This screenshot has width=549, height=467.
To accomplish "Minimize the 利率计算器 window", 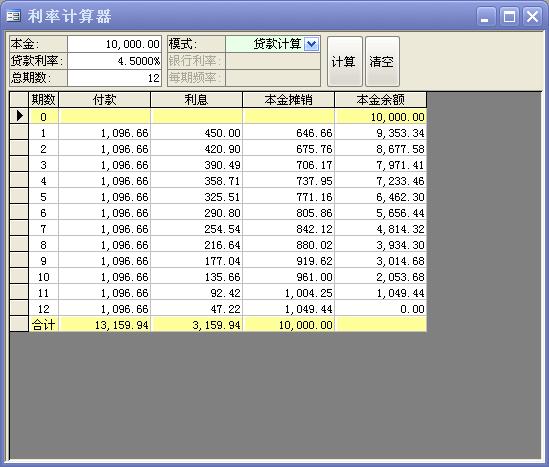I will (486, 16).
